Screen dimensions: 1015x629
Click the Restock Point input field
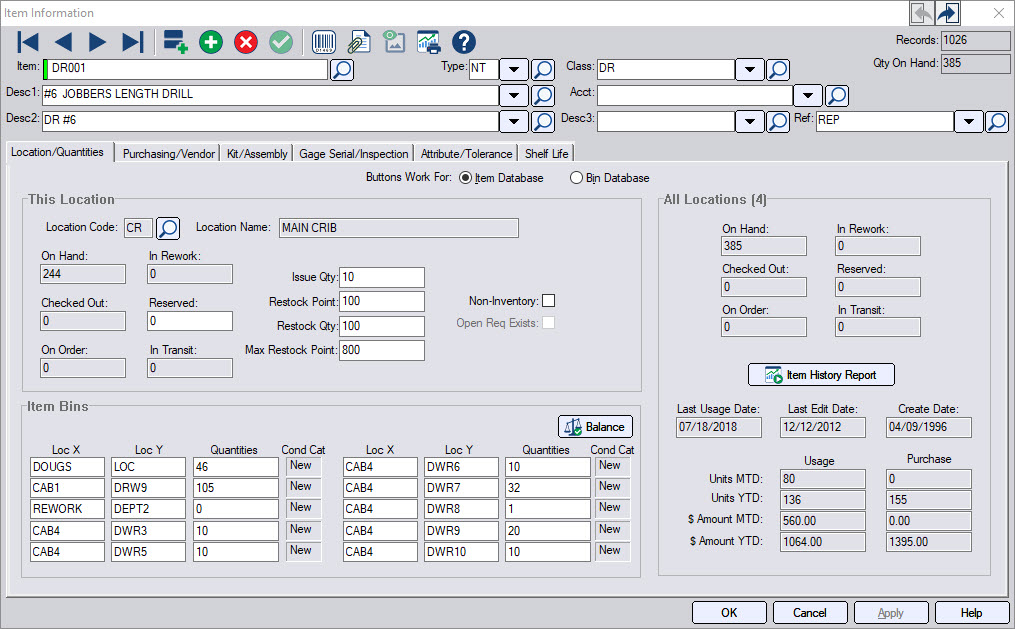382,301
